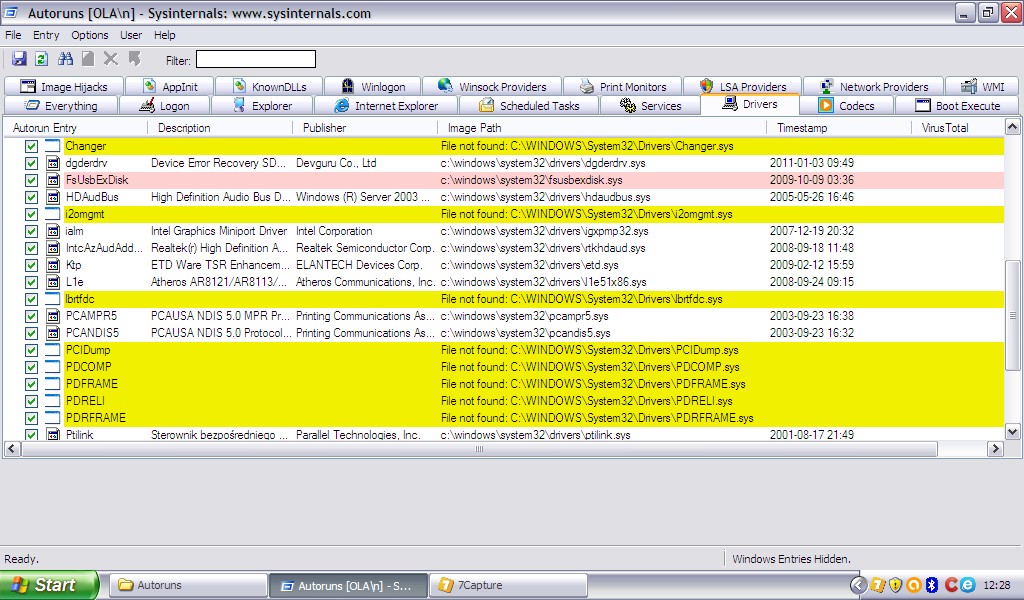Select the Ptilink entry row
Screen dimensions: 1024x600
(504, 434)
